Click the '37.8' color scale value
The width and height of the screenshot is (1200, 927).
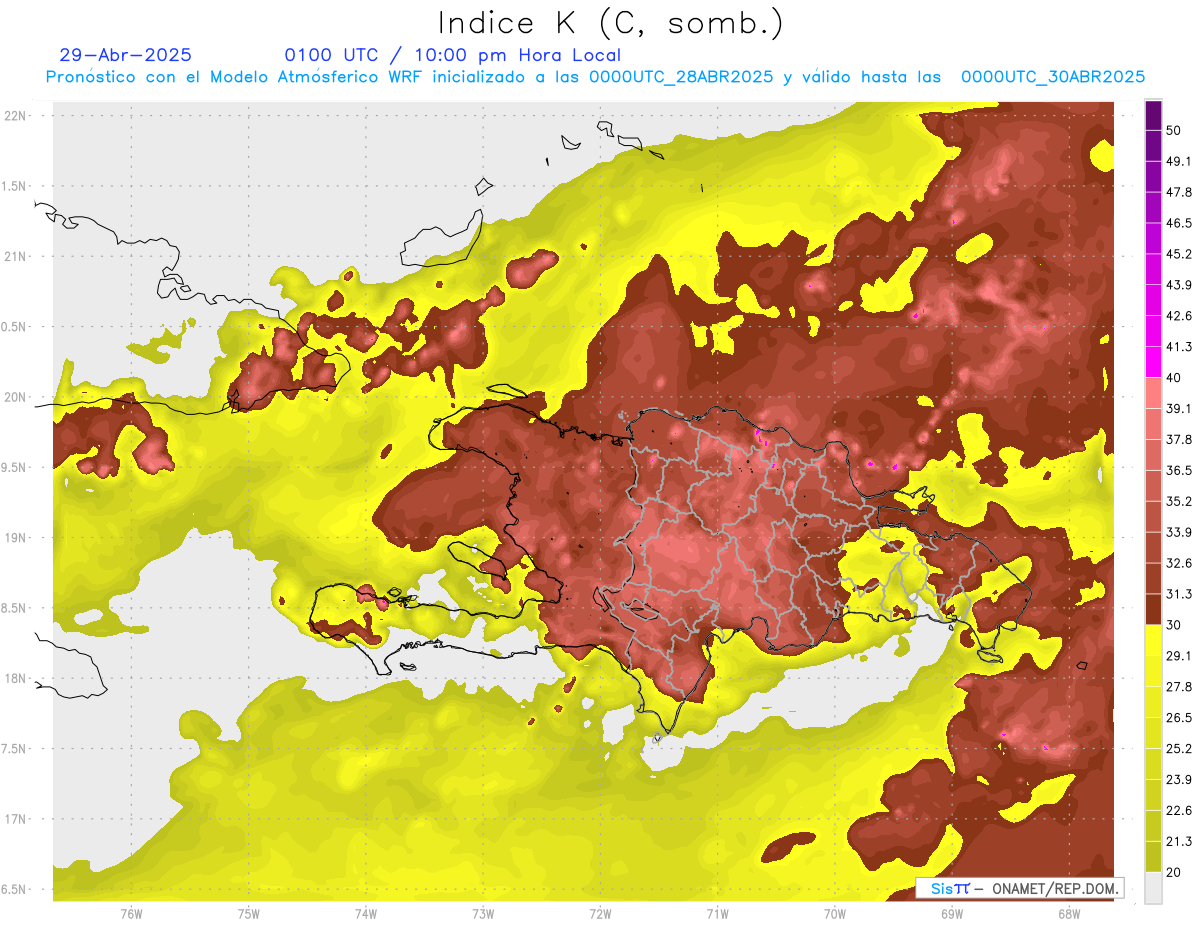[1179, 439]
